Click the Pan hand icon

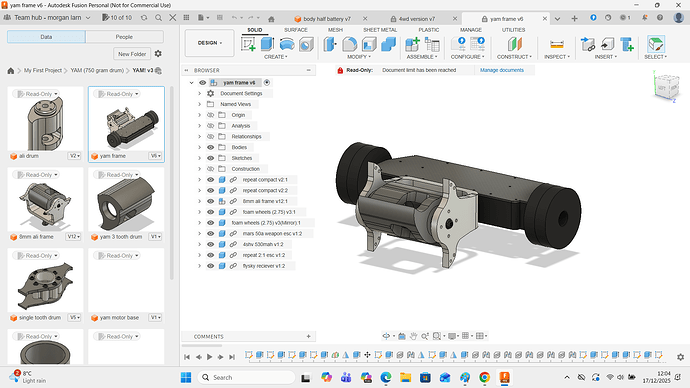click(413, 336)
